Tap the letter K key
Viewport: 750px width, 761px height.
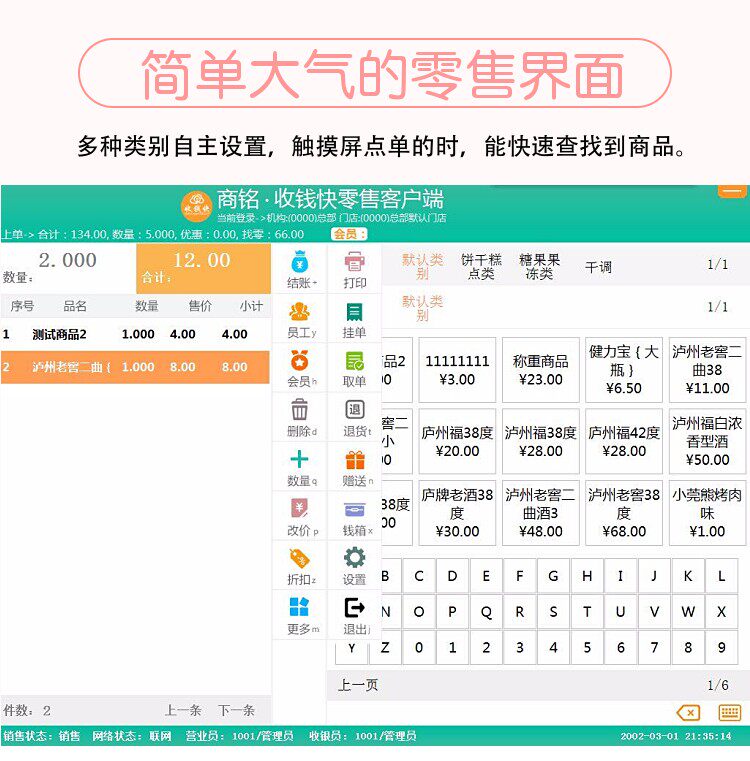[x=688, y=576]
